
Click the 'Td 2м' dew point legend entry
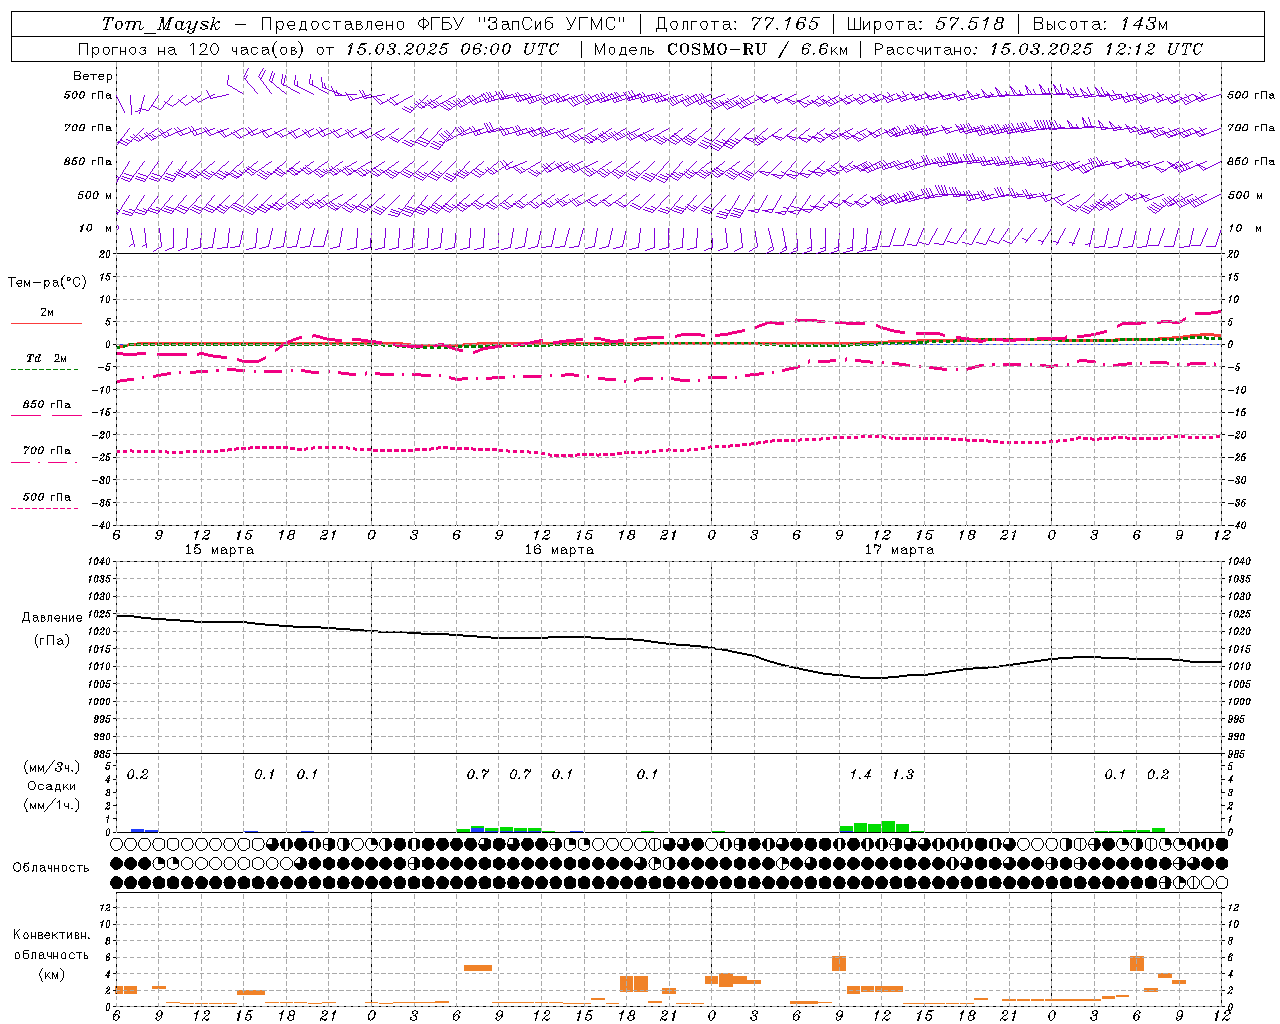46,358
